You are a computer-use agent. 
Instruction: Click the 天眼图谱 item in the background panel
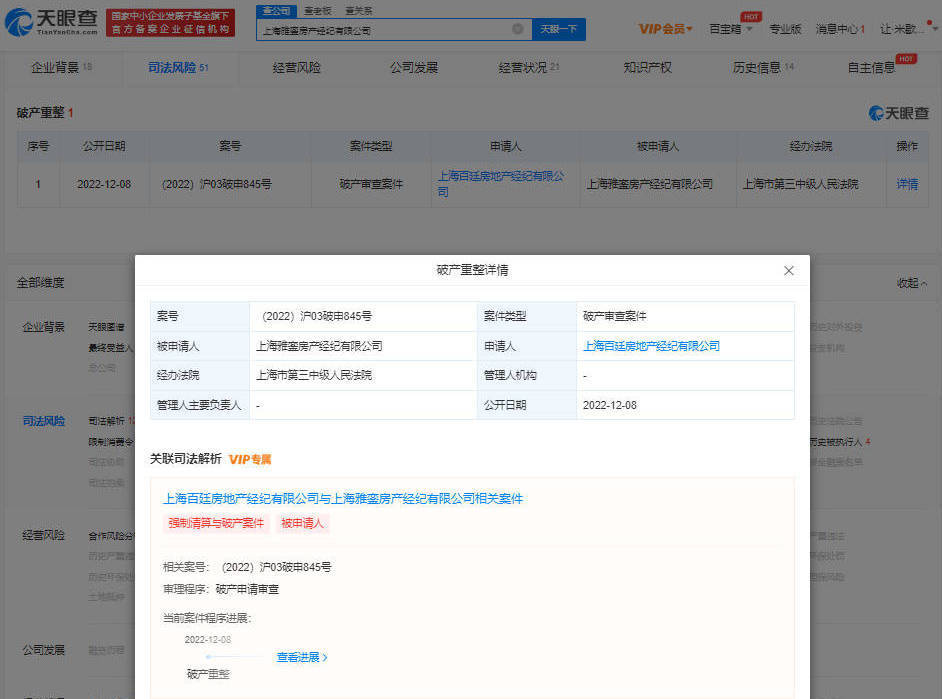click(x=106, y=327)
